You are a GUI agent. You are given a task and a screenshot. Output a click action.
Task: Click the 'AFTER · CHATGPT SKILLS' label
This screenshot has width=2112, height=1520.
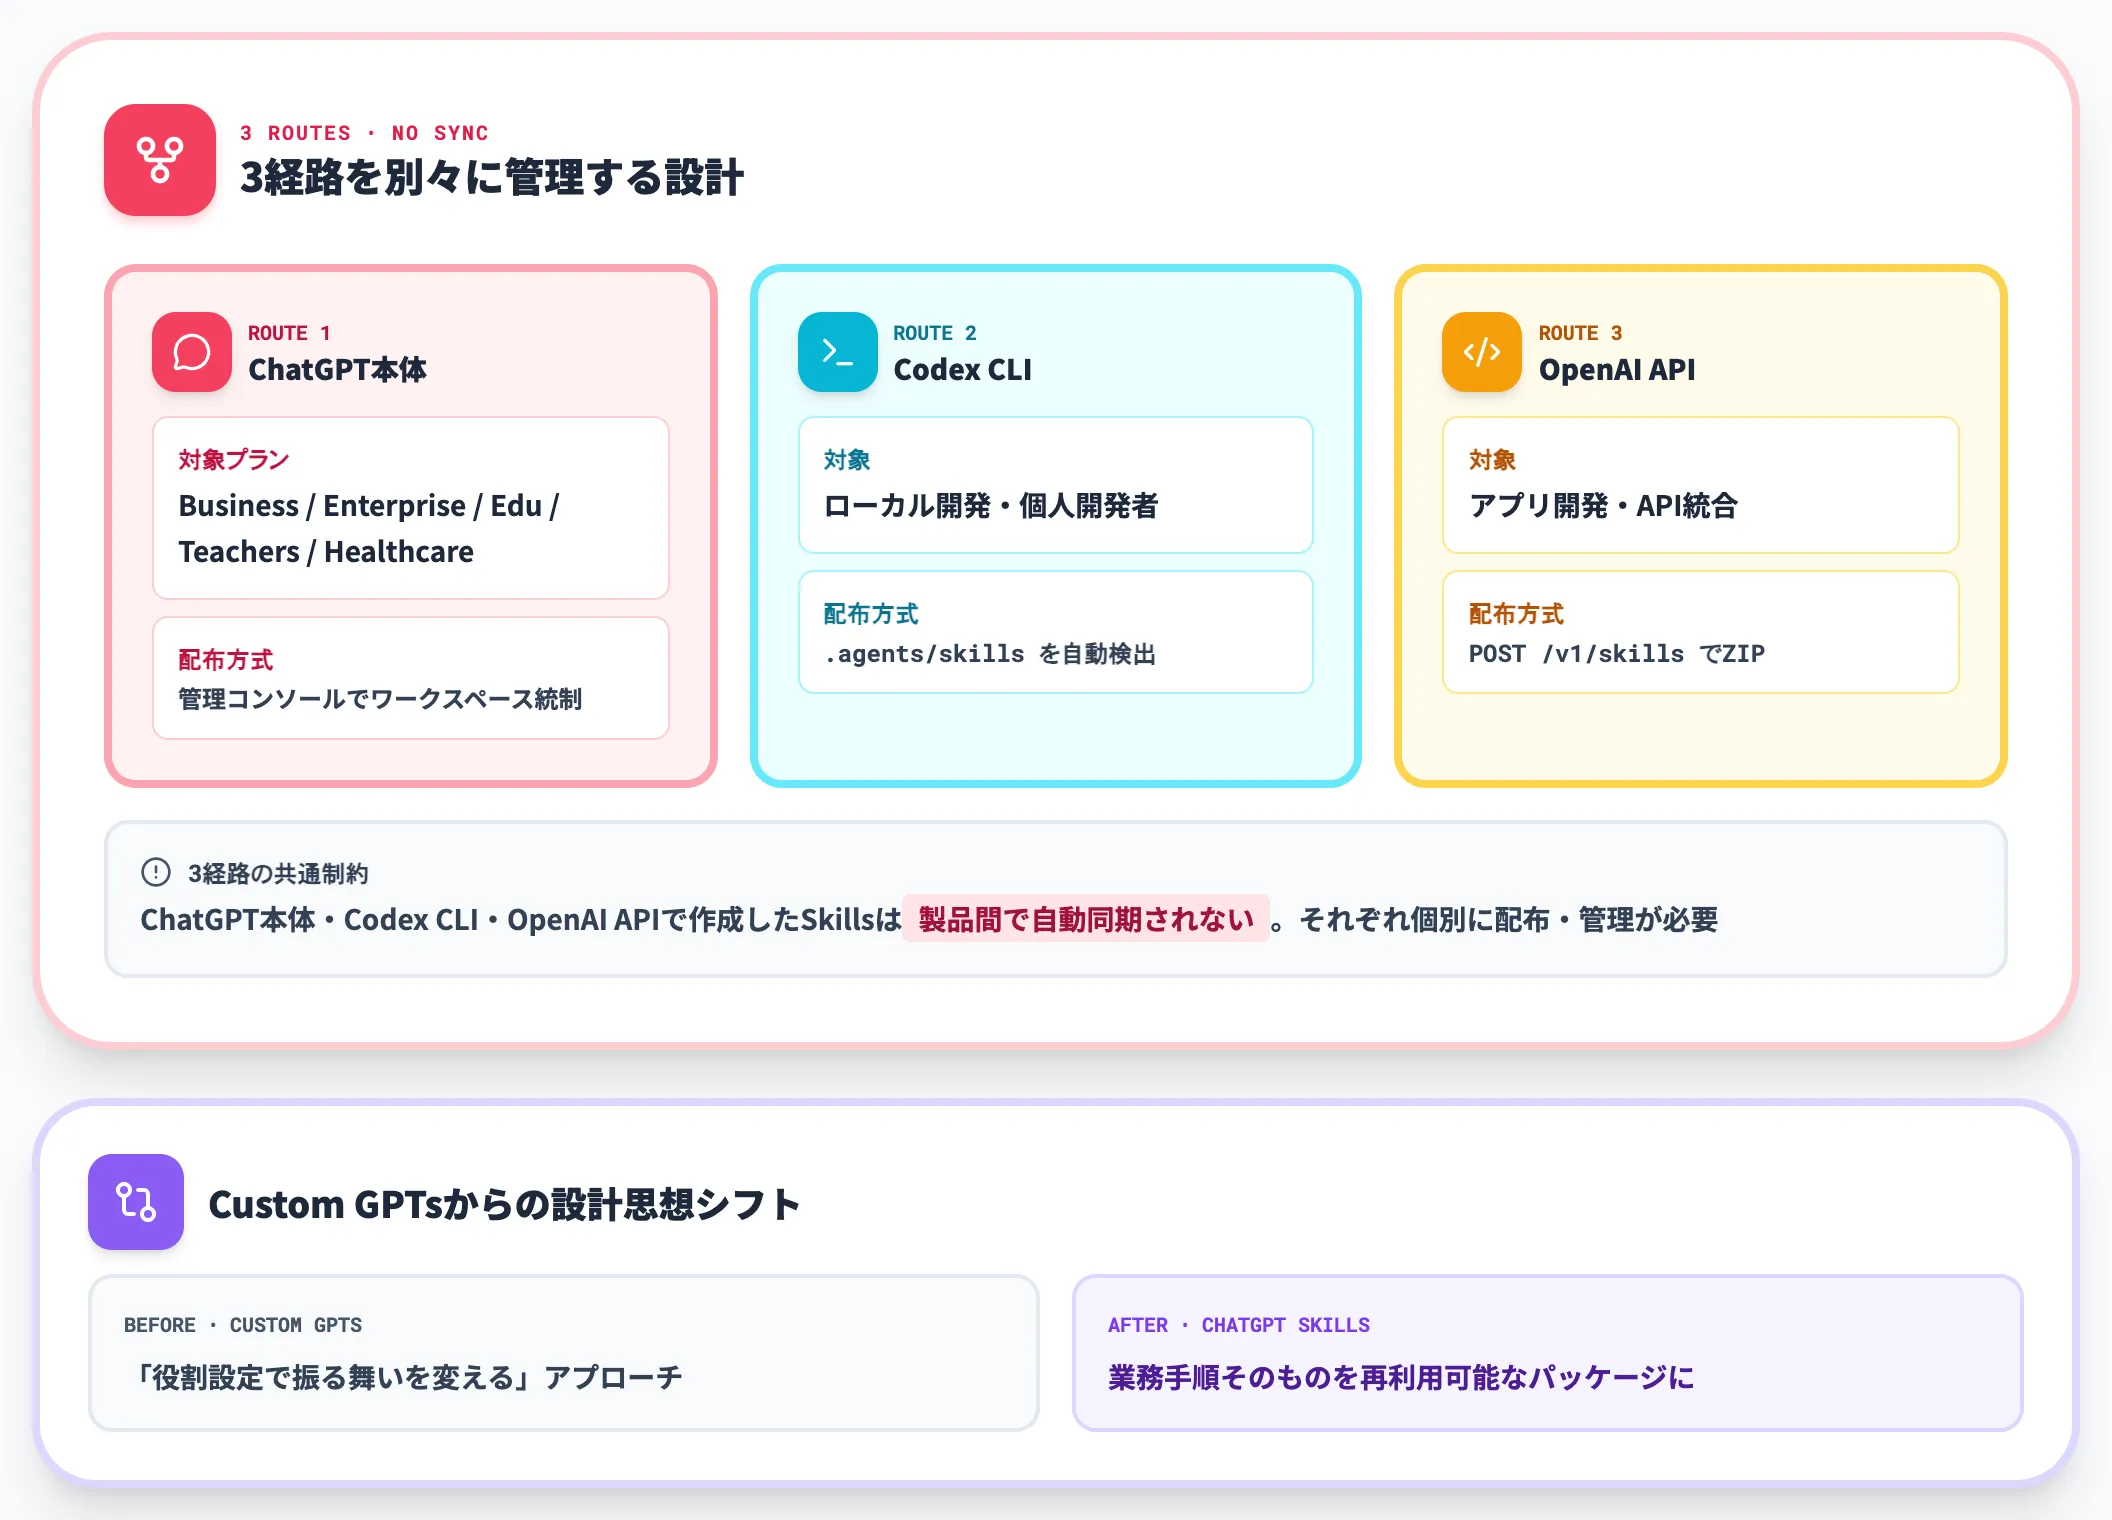click(1239, 1325)
